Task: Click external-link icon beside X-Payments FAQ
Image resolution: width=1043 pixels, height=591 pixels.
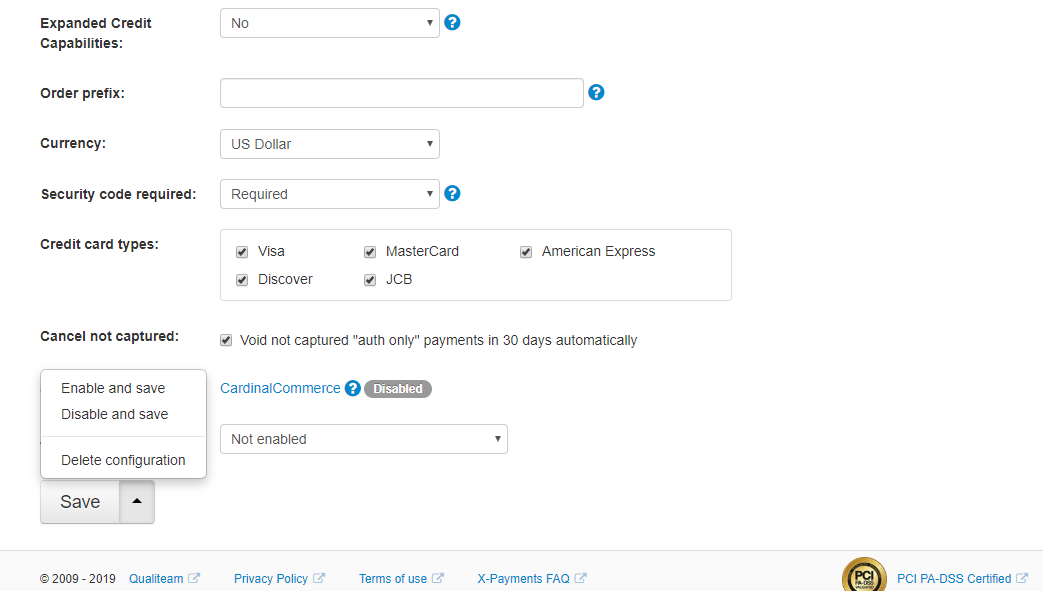Action: click(x=581, y=578)
